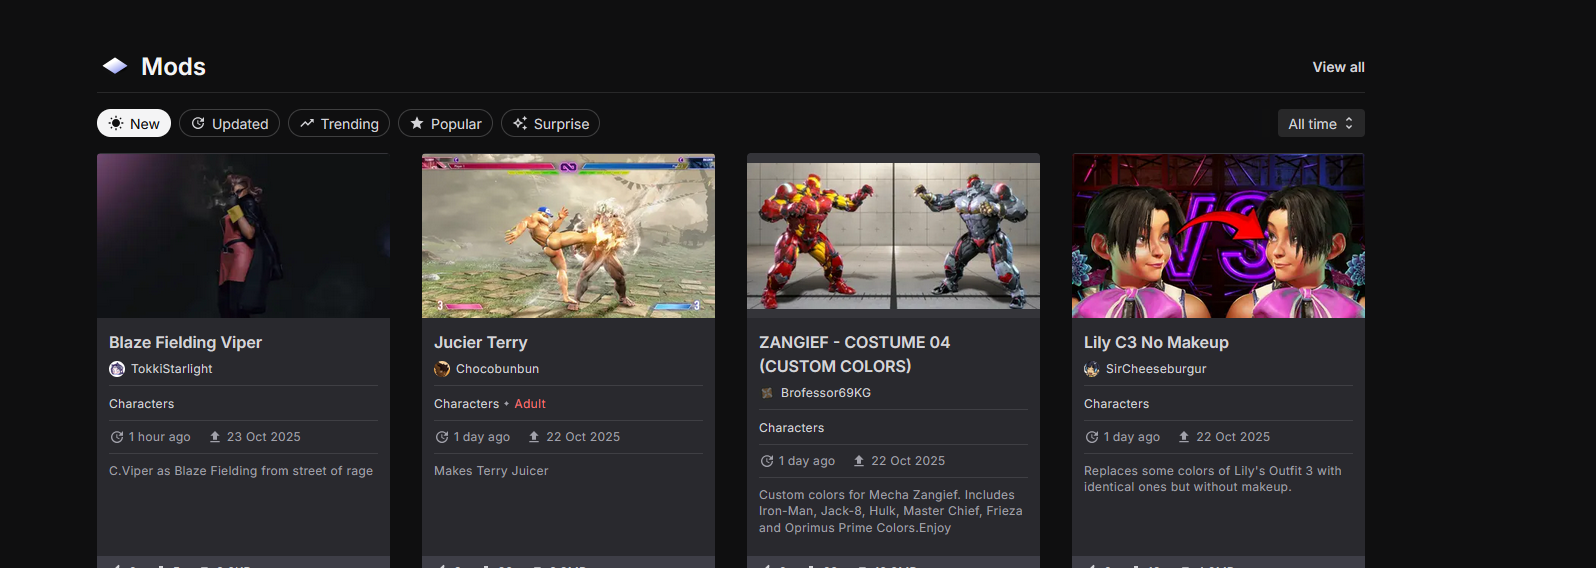Switch to the Trending filter tab
The image size is (1596, 568).
pyautogui.click(x=339, y=123)
